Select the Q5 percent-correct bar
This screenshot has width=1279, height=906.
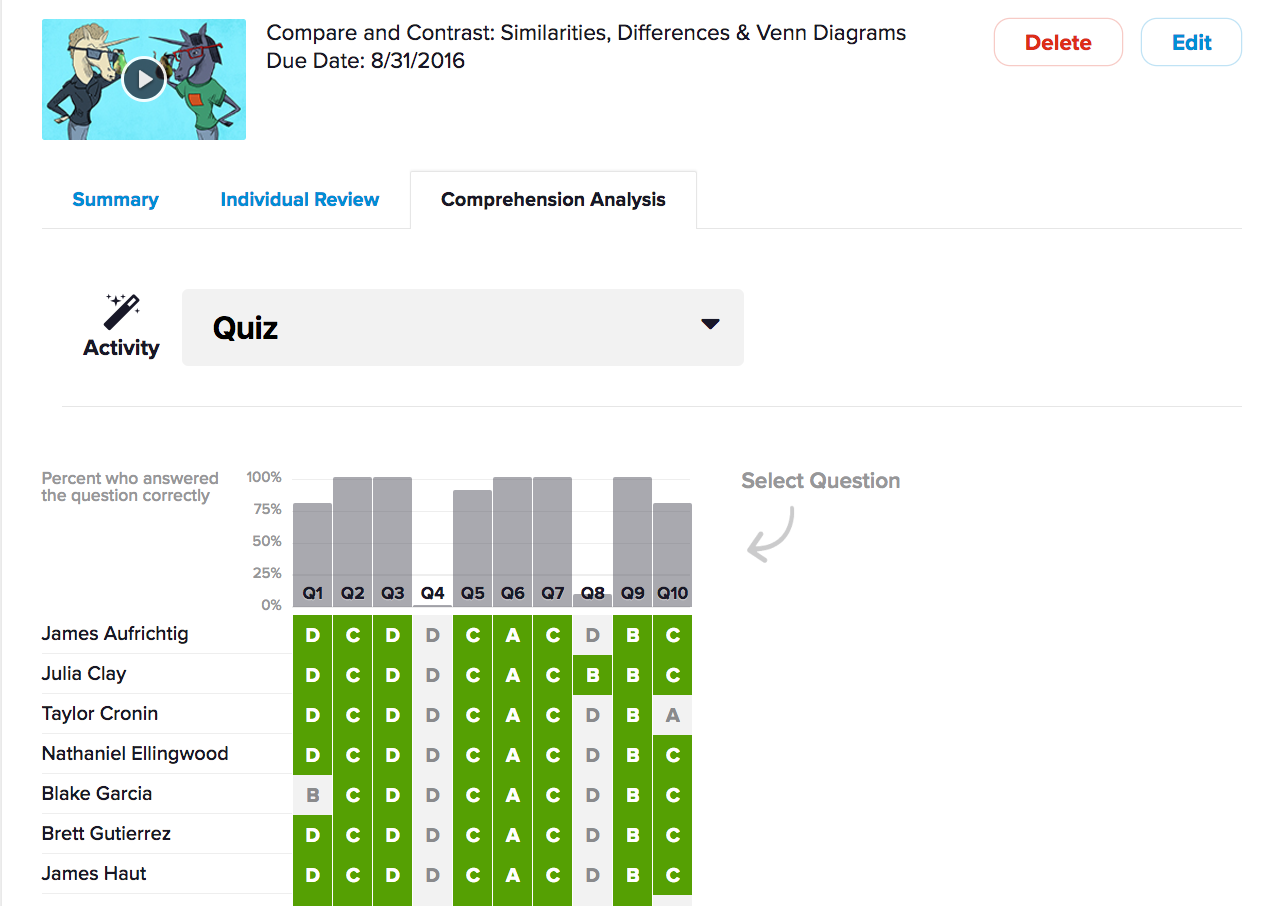[473, 545]
